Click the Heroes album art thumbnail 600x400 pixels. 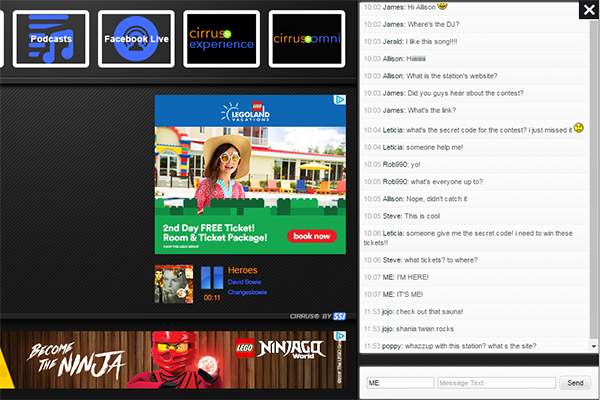point(174,284)
